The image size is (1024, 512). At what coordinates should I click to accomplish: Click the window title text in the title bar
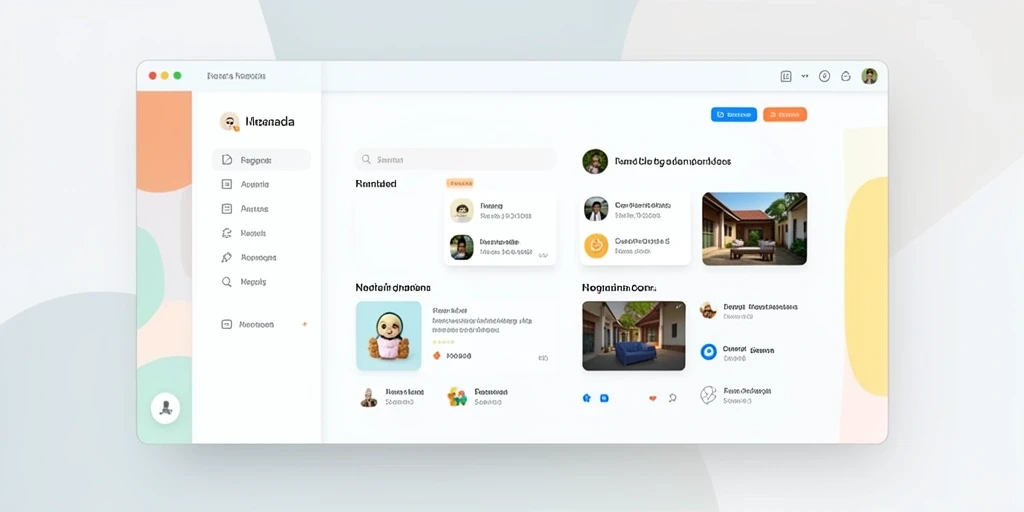coord(236,76)
